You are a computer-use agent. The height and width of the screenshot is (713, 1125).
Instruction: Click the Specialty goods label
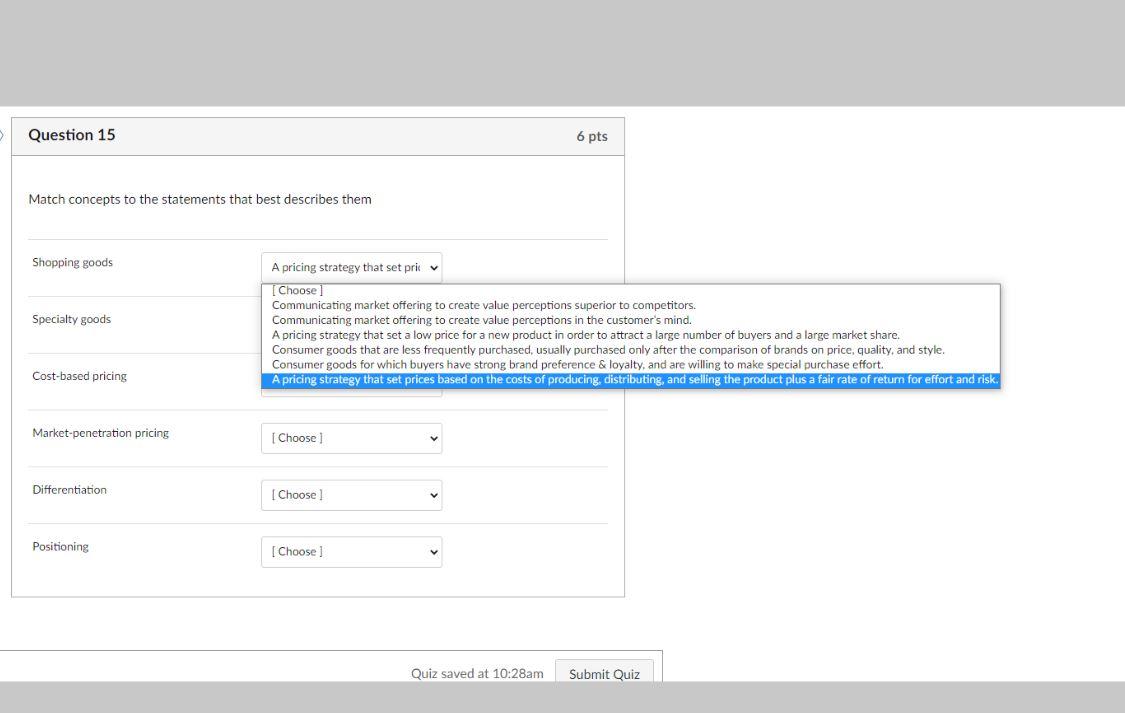click(72, 319)
